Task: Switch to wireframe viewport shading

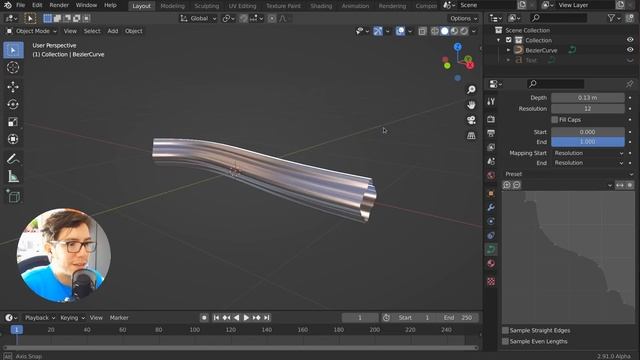Action: [x=435, y=31]
